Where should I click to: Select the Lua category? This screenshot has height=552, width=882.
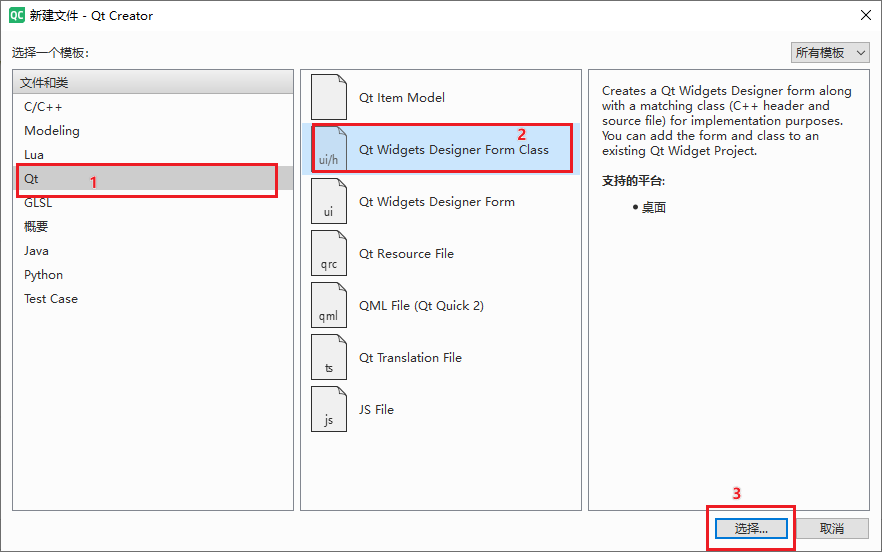[x=153, y=155]
